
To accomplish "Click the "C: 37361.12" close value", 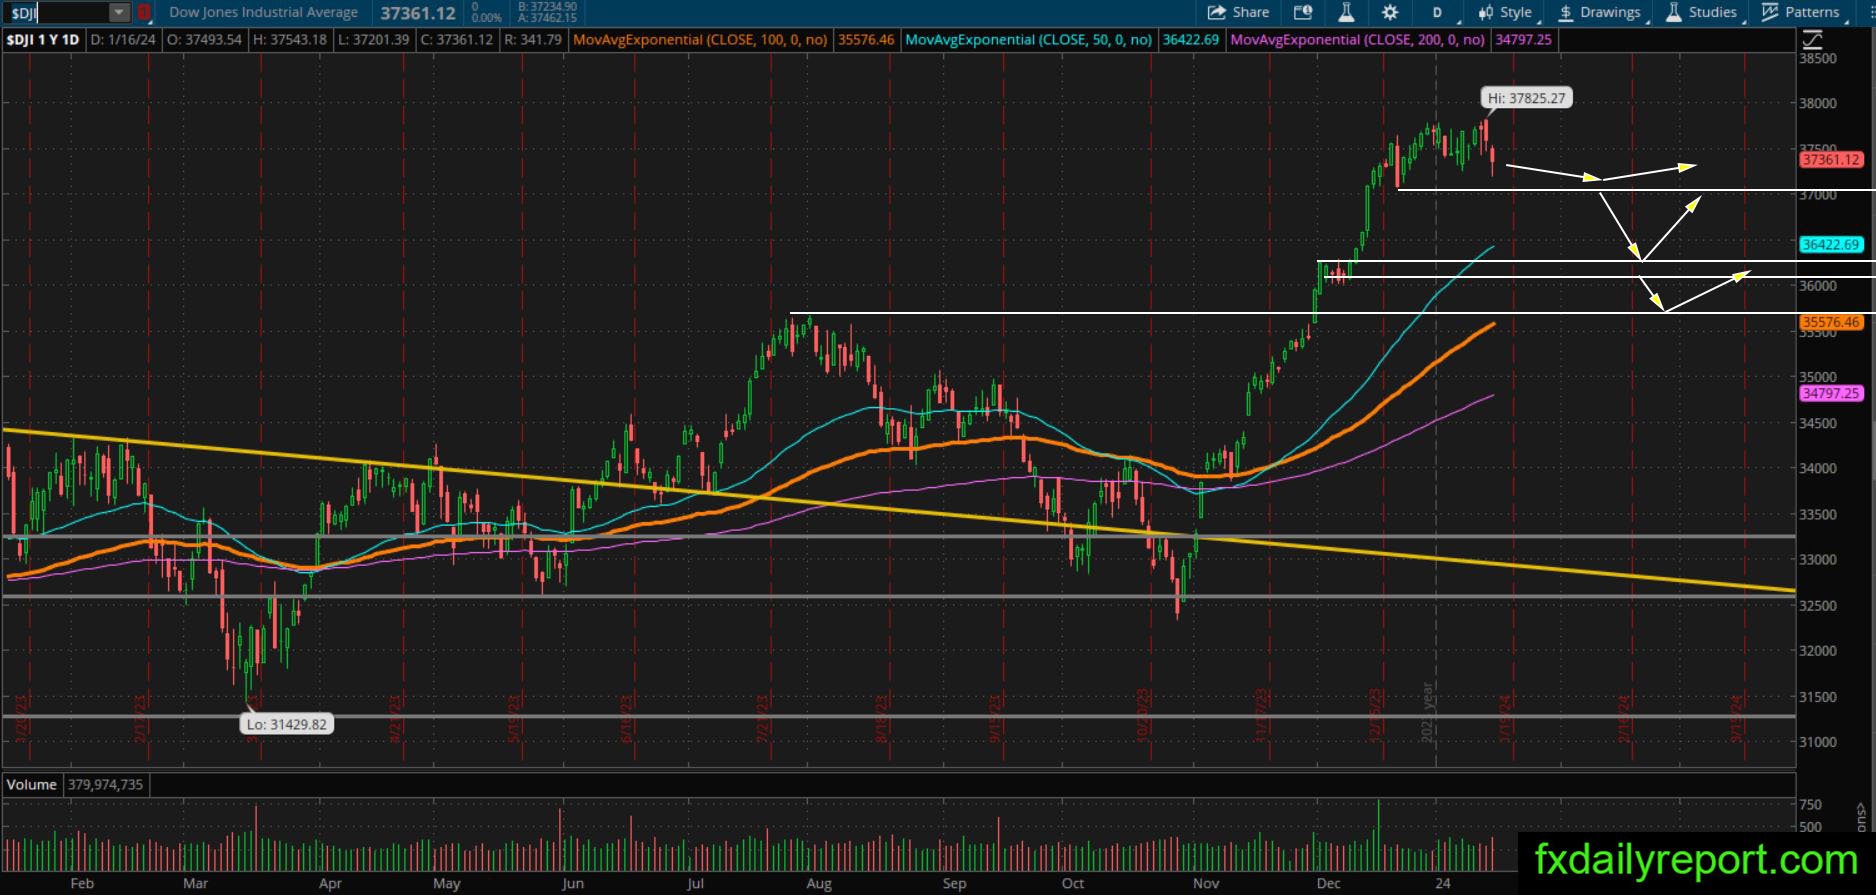I will click(x=456, y=40).
